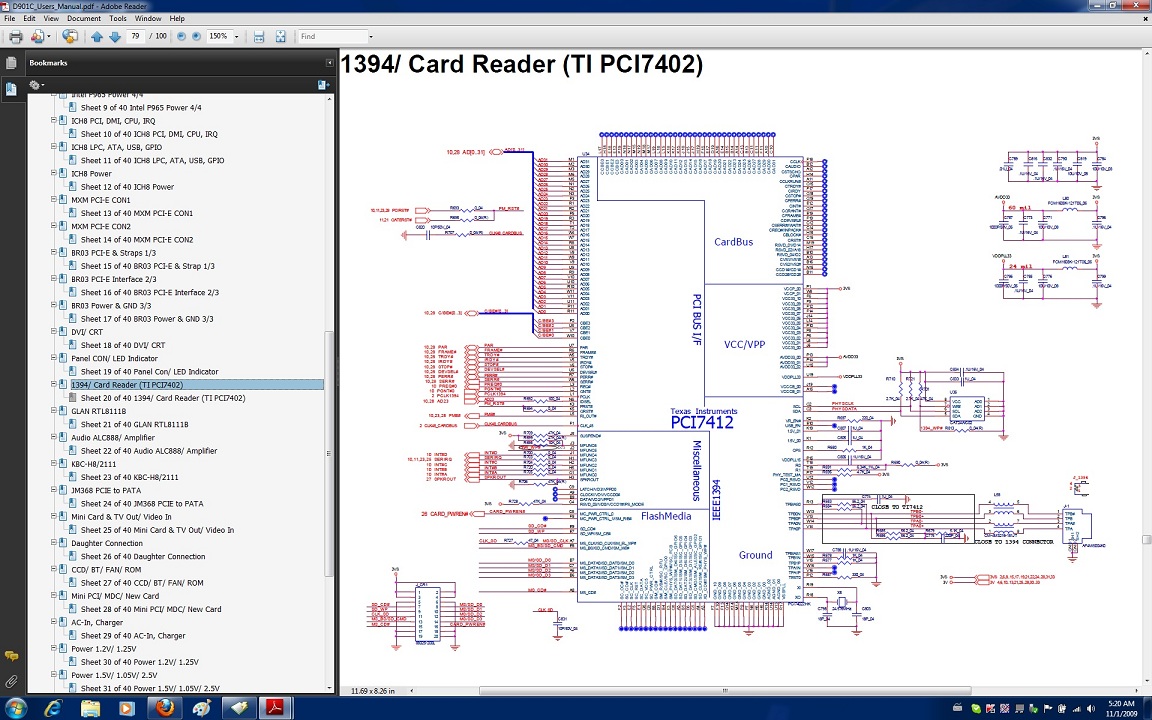The image size is (1152, 720).
Task: Click the zoom out minus icon
Action: [181, 36]
